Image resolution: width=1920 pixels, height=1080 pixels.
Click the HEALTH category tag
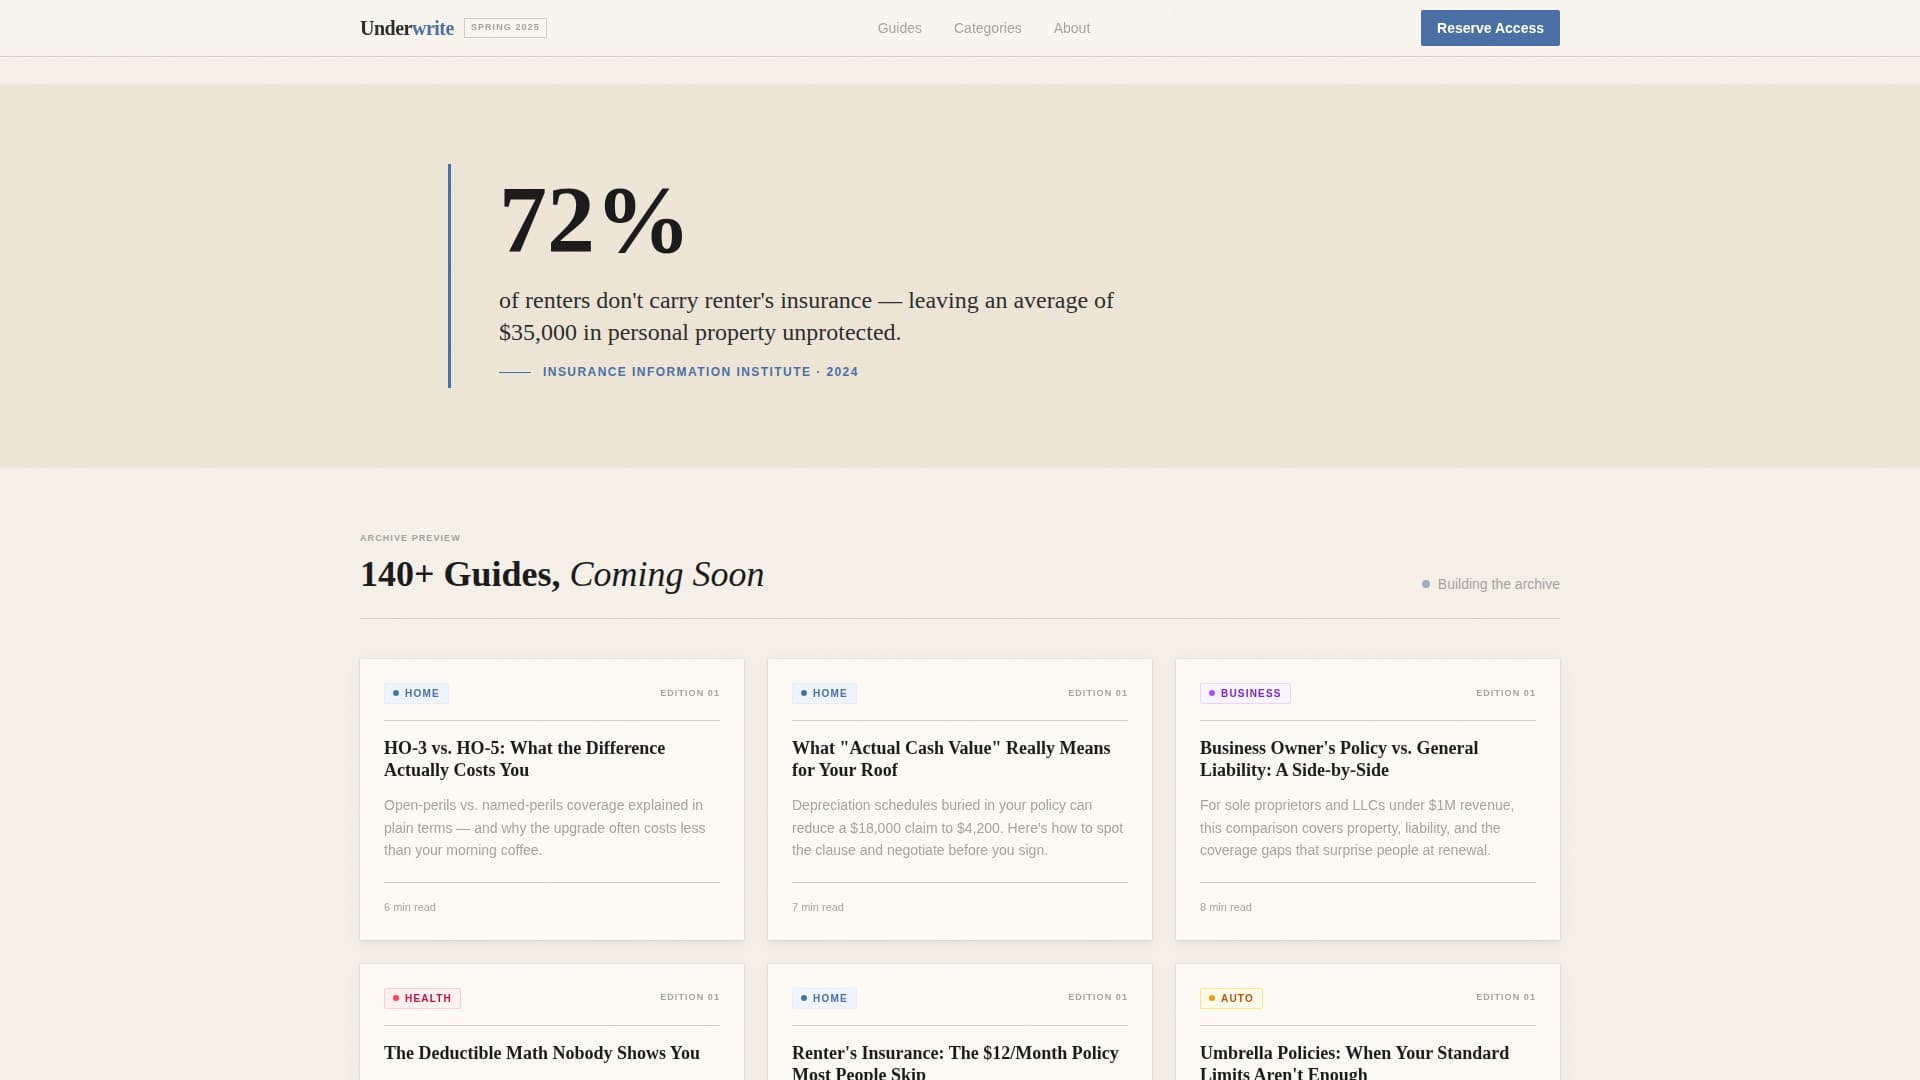(x=422, y=998)
